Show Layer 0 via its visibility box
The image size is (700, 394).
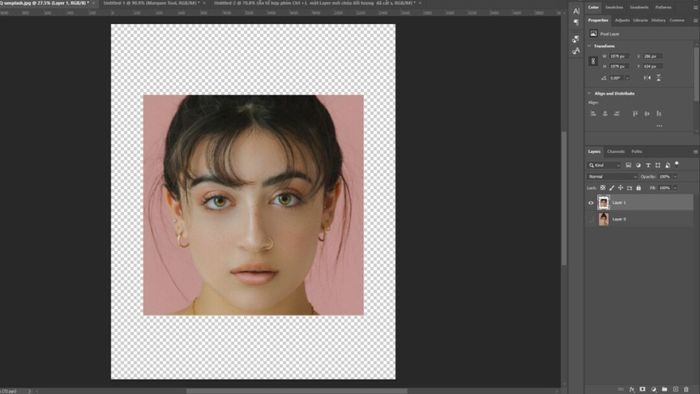591,219
